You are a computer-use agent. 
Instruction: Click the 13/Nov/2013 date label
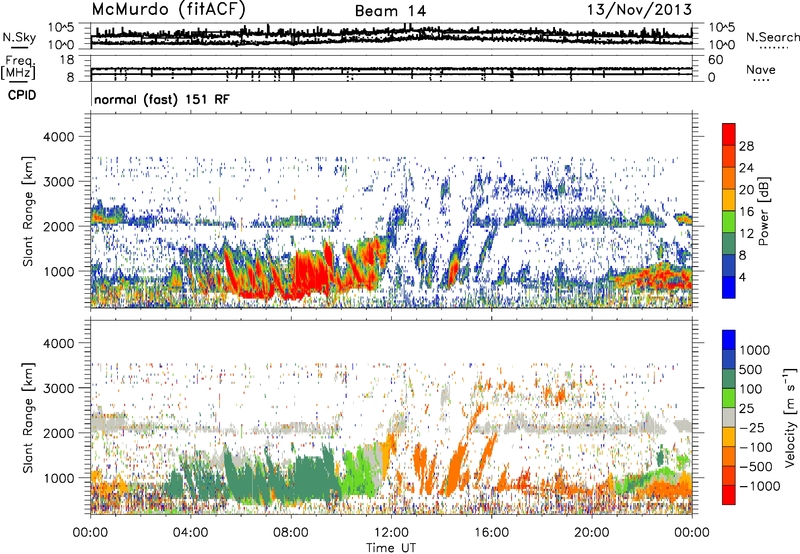click(639, 10)
